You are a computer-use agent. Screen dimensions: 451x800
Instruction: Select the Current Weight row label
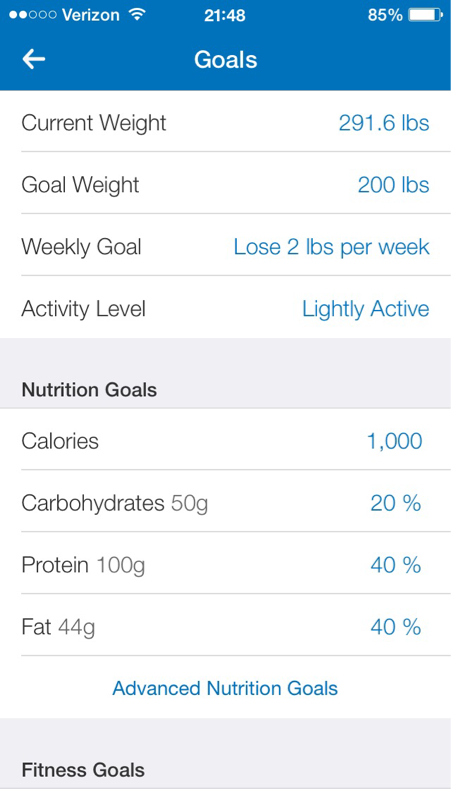click(x=94, y=123)
